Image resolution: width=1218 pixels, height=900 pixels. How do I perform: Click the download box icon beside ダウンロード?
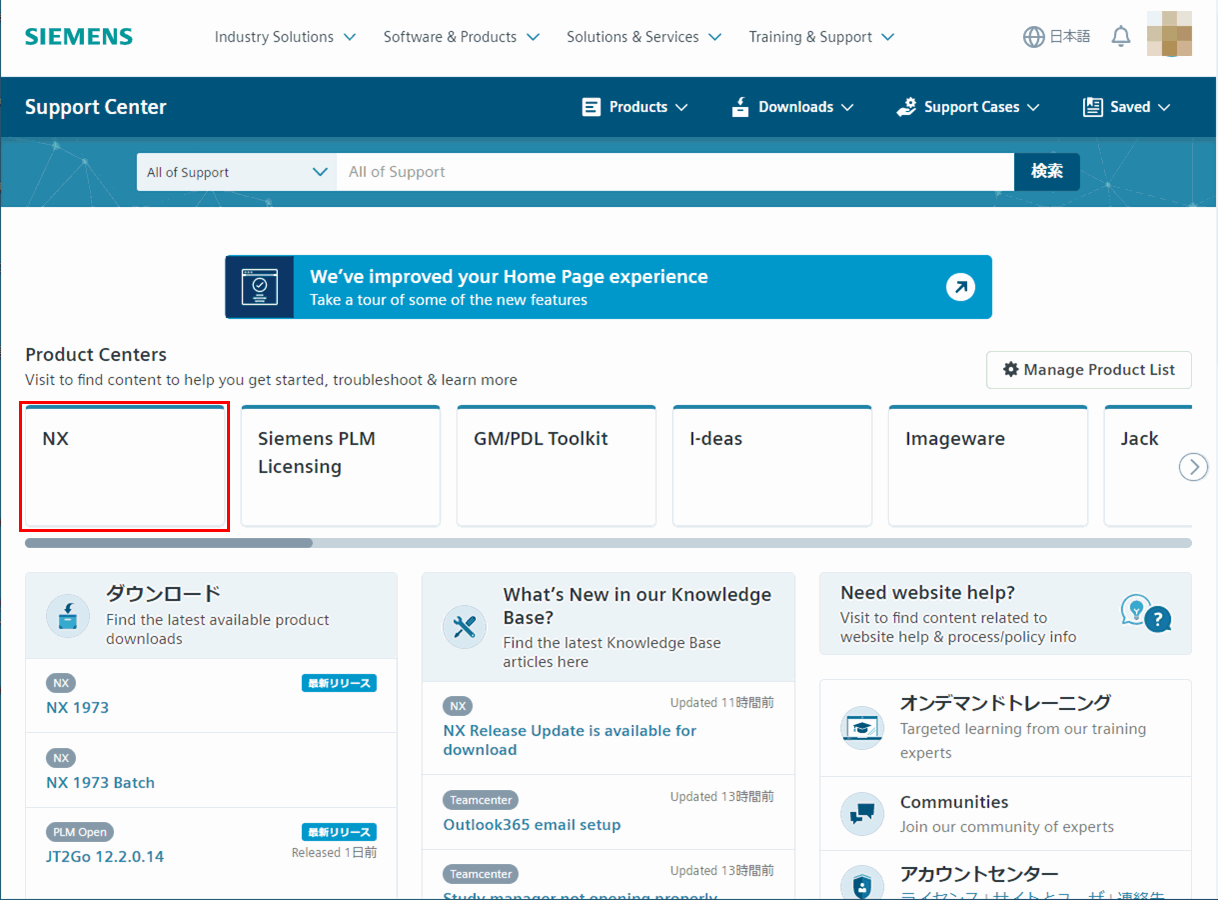(68, 615)
